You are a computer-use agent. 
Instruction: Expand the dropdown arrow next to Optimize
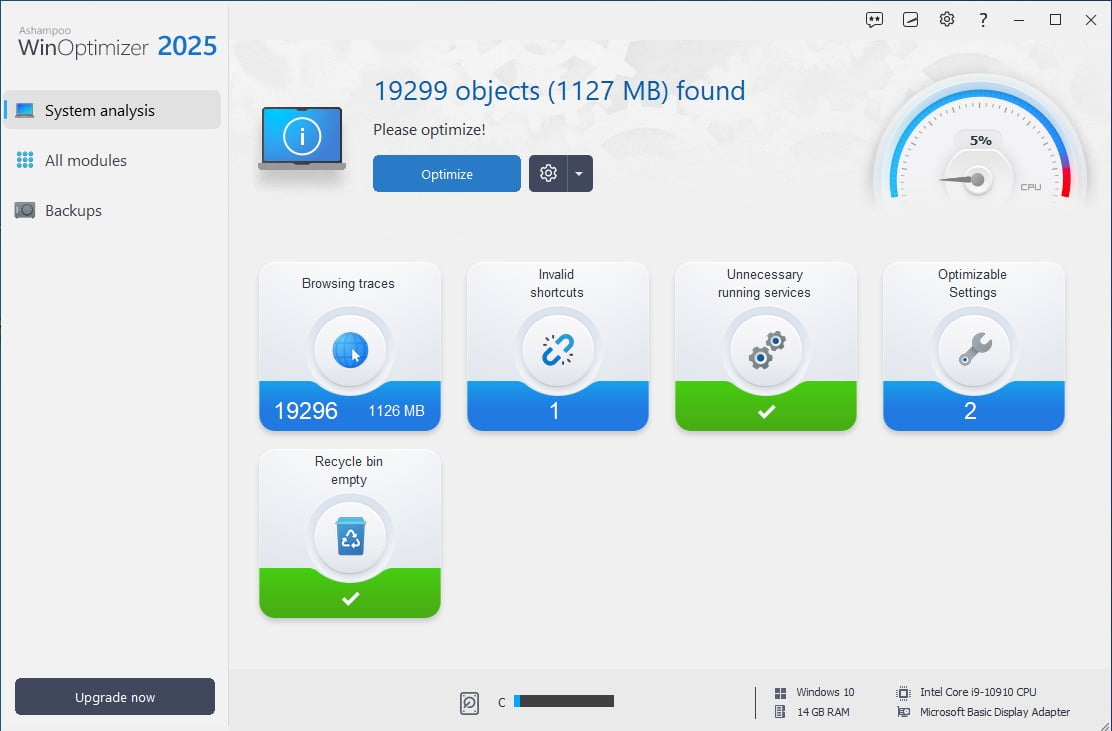579,174
